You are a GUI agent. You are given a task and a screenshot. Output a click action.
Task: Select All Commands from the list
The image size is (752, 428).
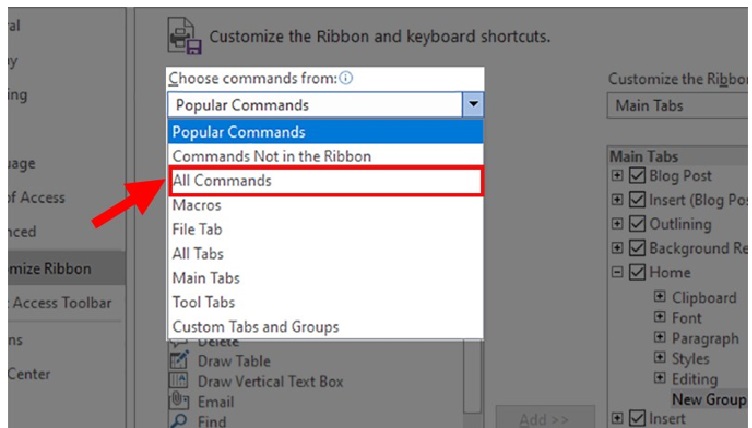222,181
